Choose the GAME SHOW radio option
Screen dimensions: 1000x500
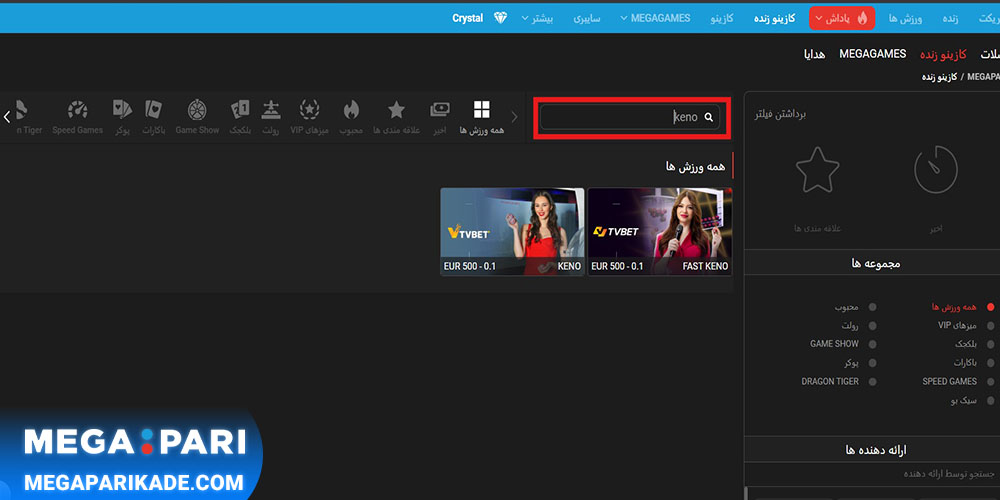tap(872, 344)
